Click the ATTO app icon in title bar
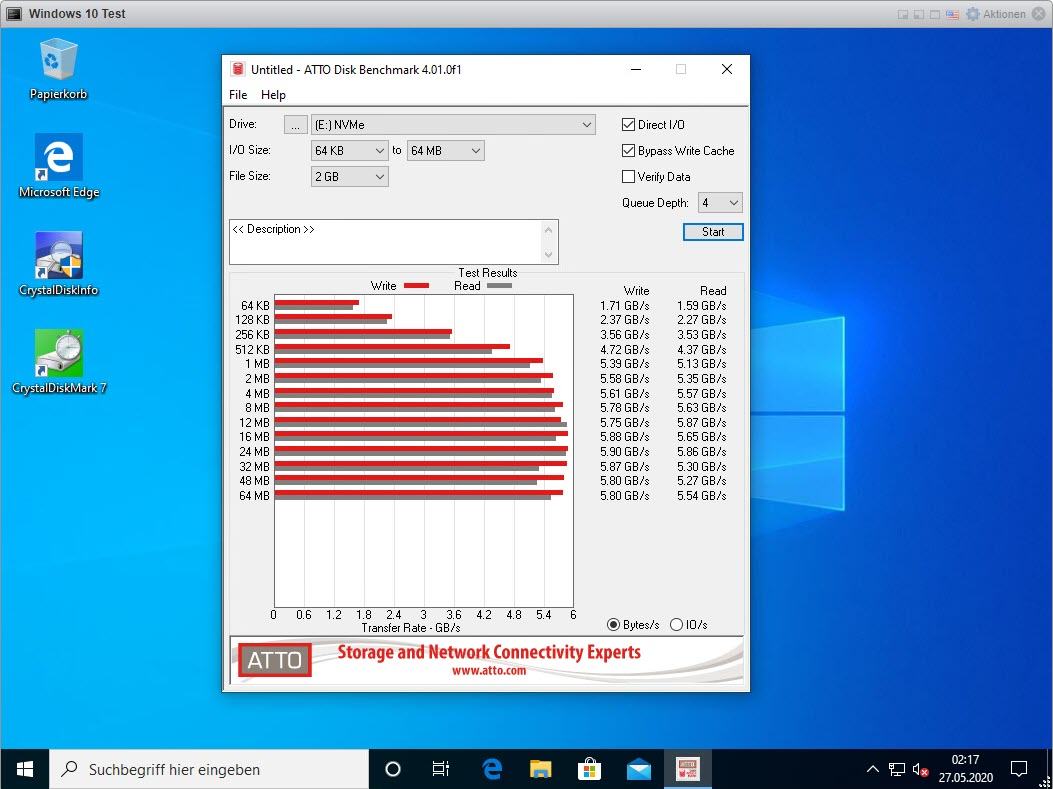 [x=237, y=69]
